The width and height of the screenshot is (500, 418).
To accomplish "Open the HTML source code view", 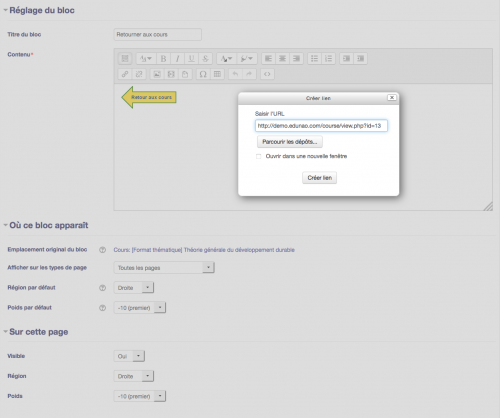I will 267,74.
